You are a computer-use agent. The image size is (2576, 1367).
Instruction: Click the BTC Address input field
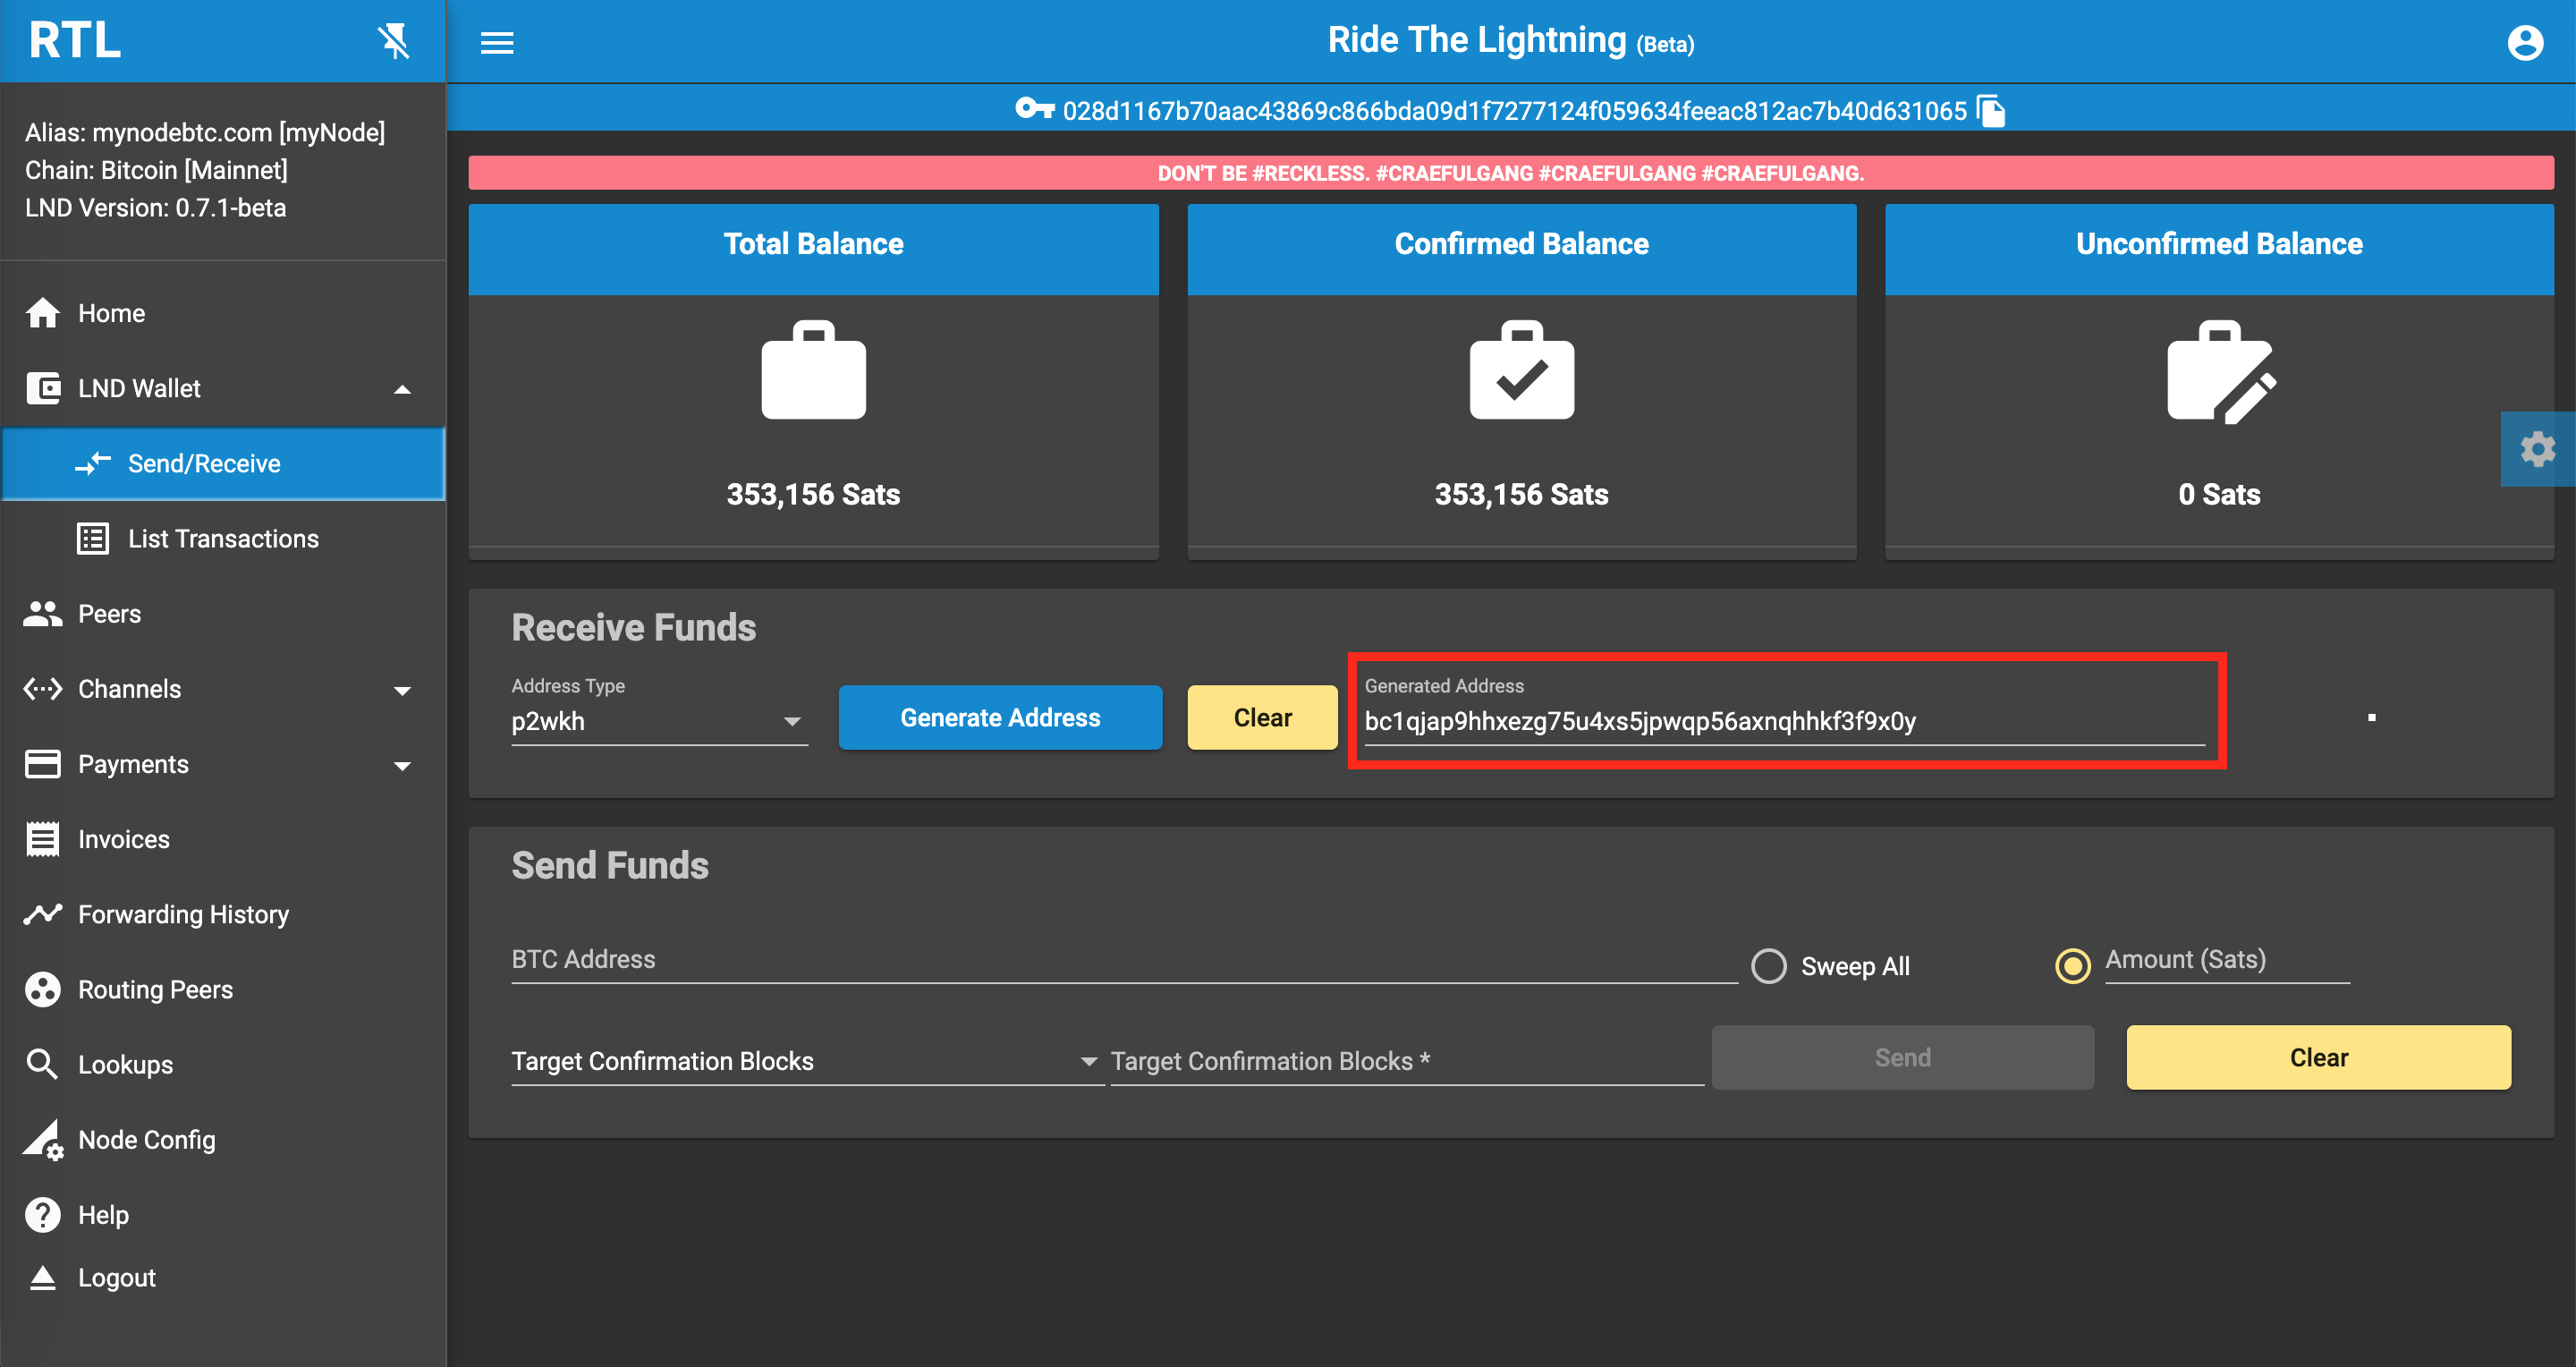point(1124,960)
